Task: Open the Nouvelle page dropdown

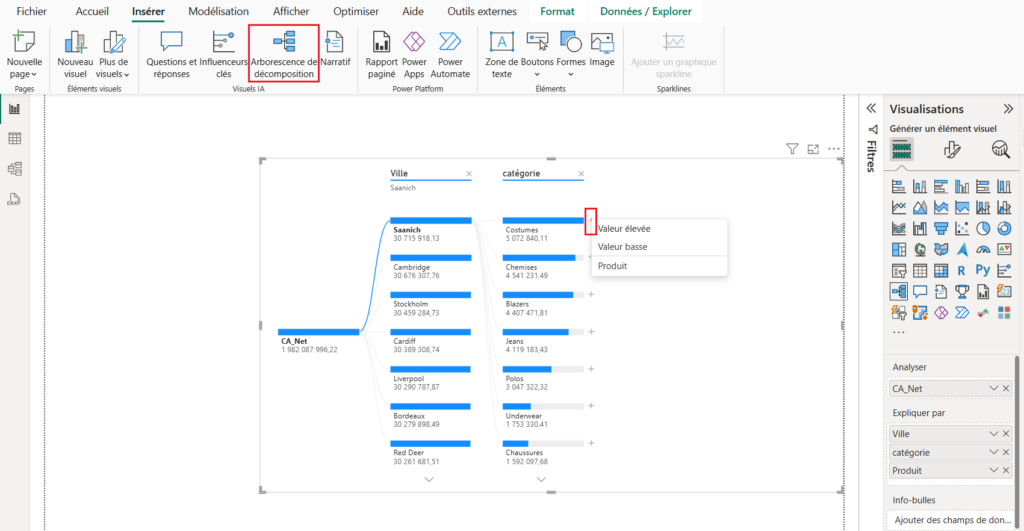Action: (x=23, y=74)
